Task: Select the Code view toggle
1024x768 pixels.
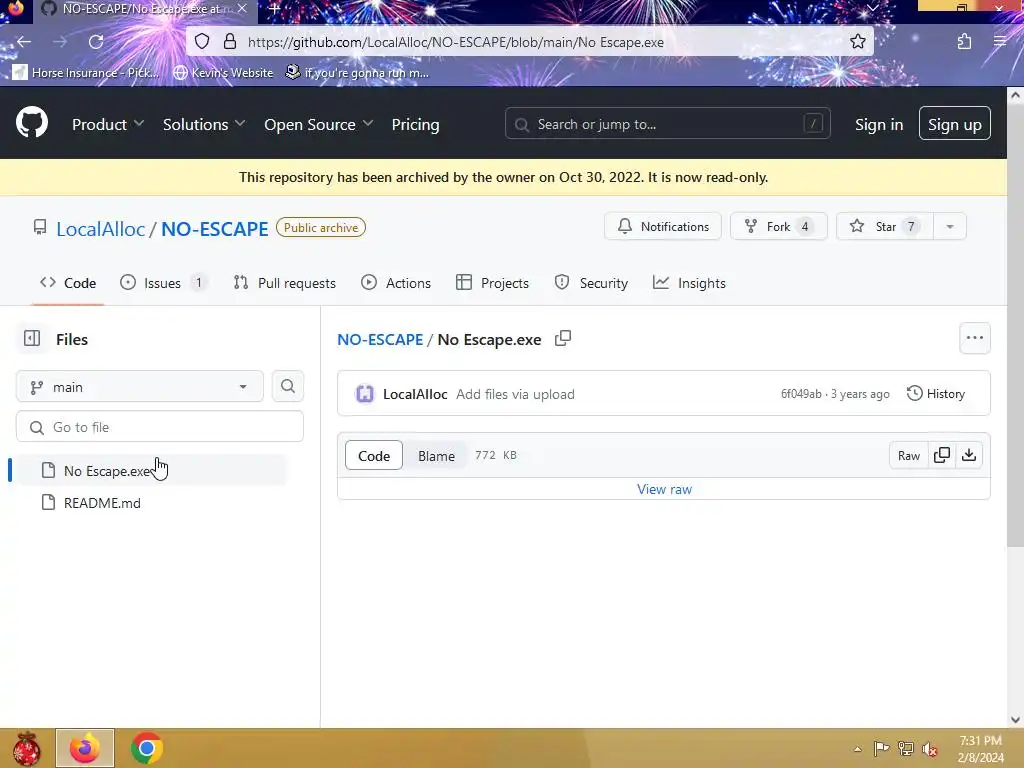Action: click(374, 456)
